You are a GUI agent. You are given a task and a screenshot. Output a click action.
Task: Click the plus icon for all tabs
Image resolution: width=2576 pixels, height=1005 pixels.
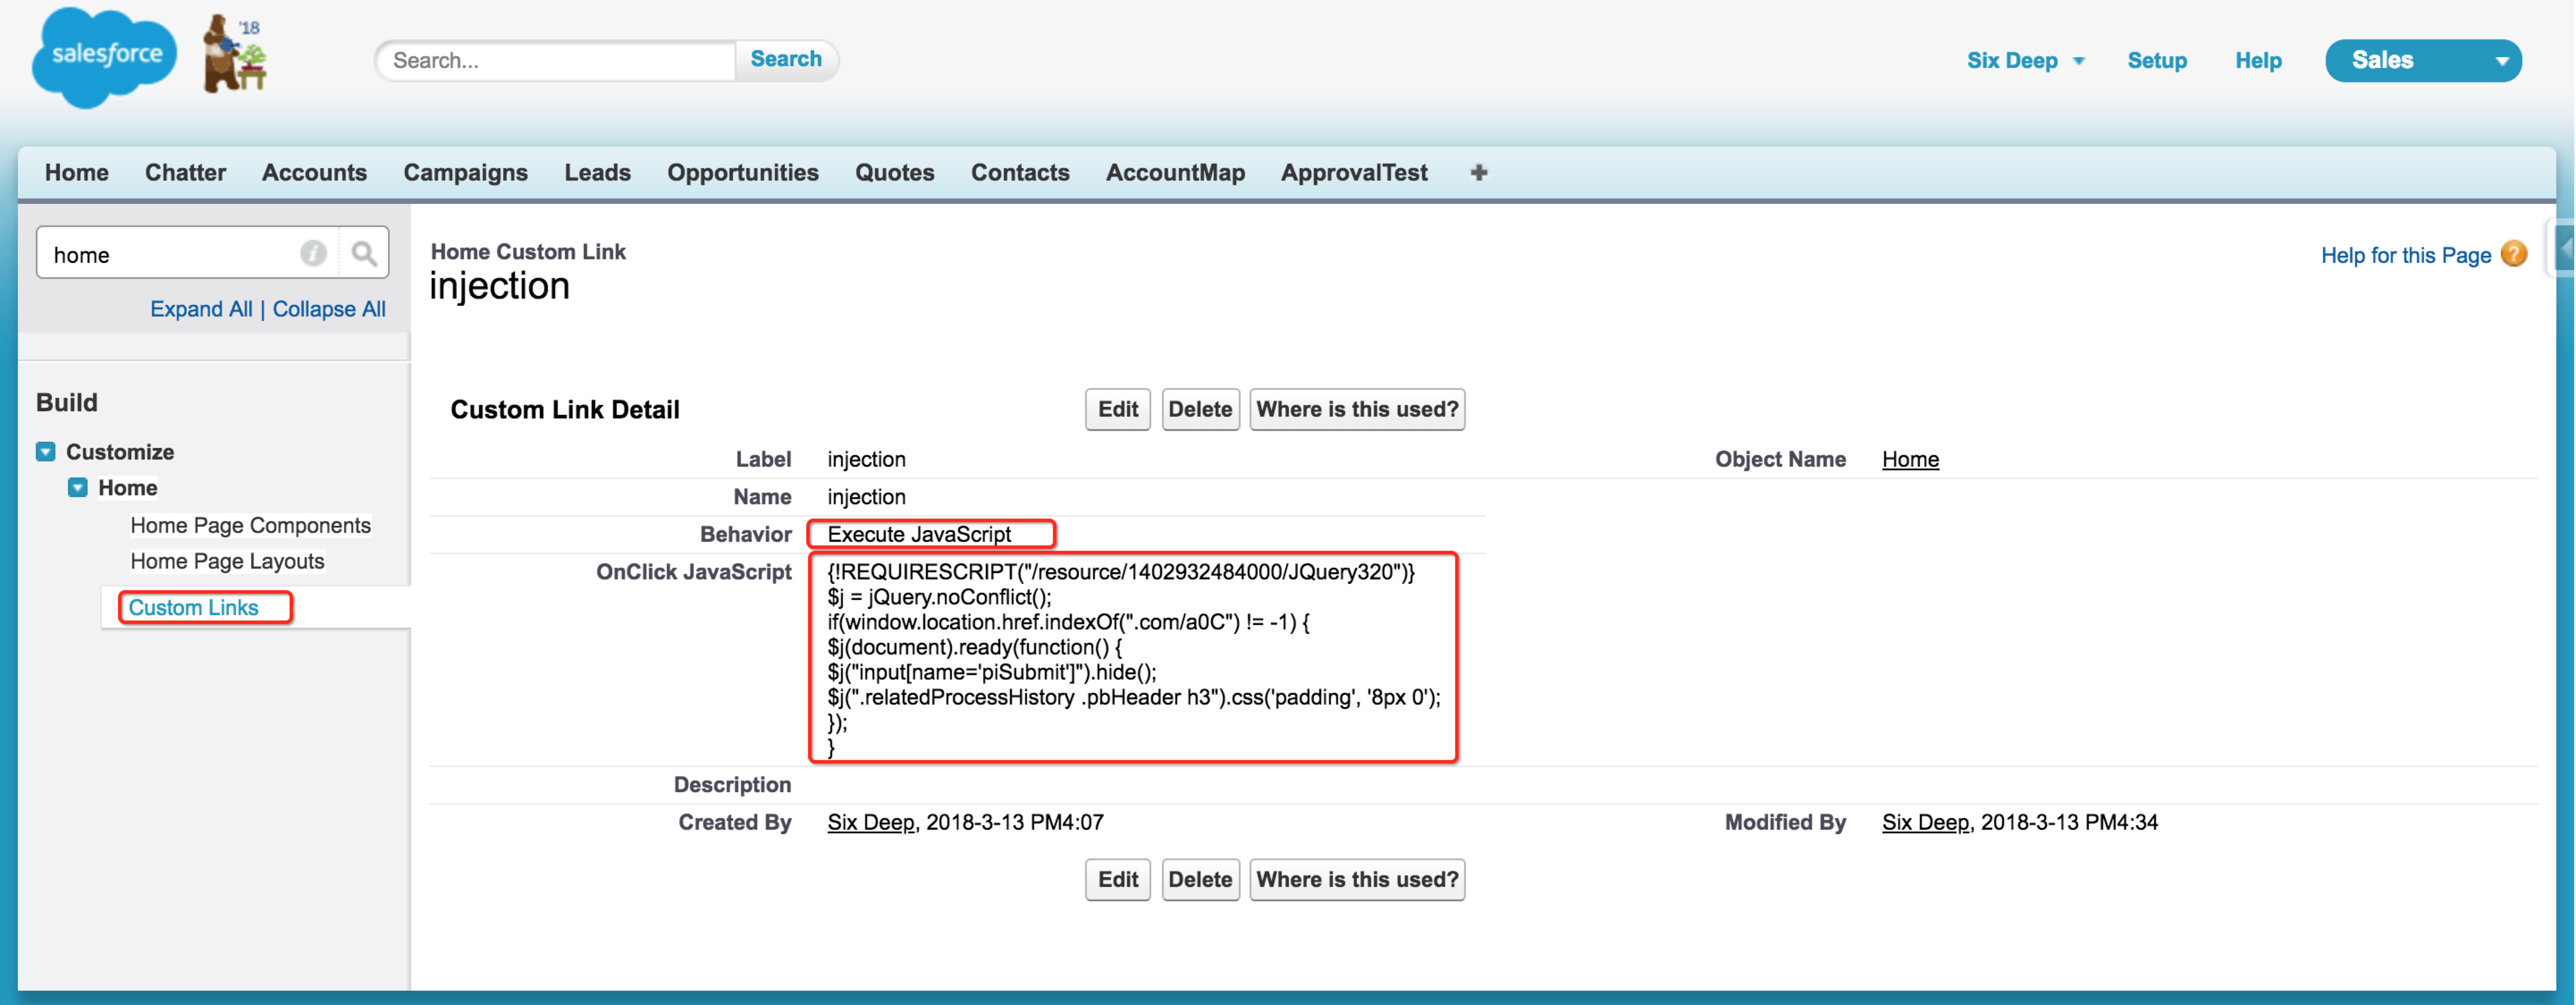tap(1479, 172)
